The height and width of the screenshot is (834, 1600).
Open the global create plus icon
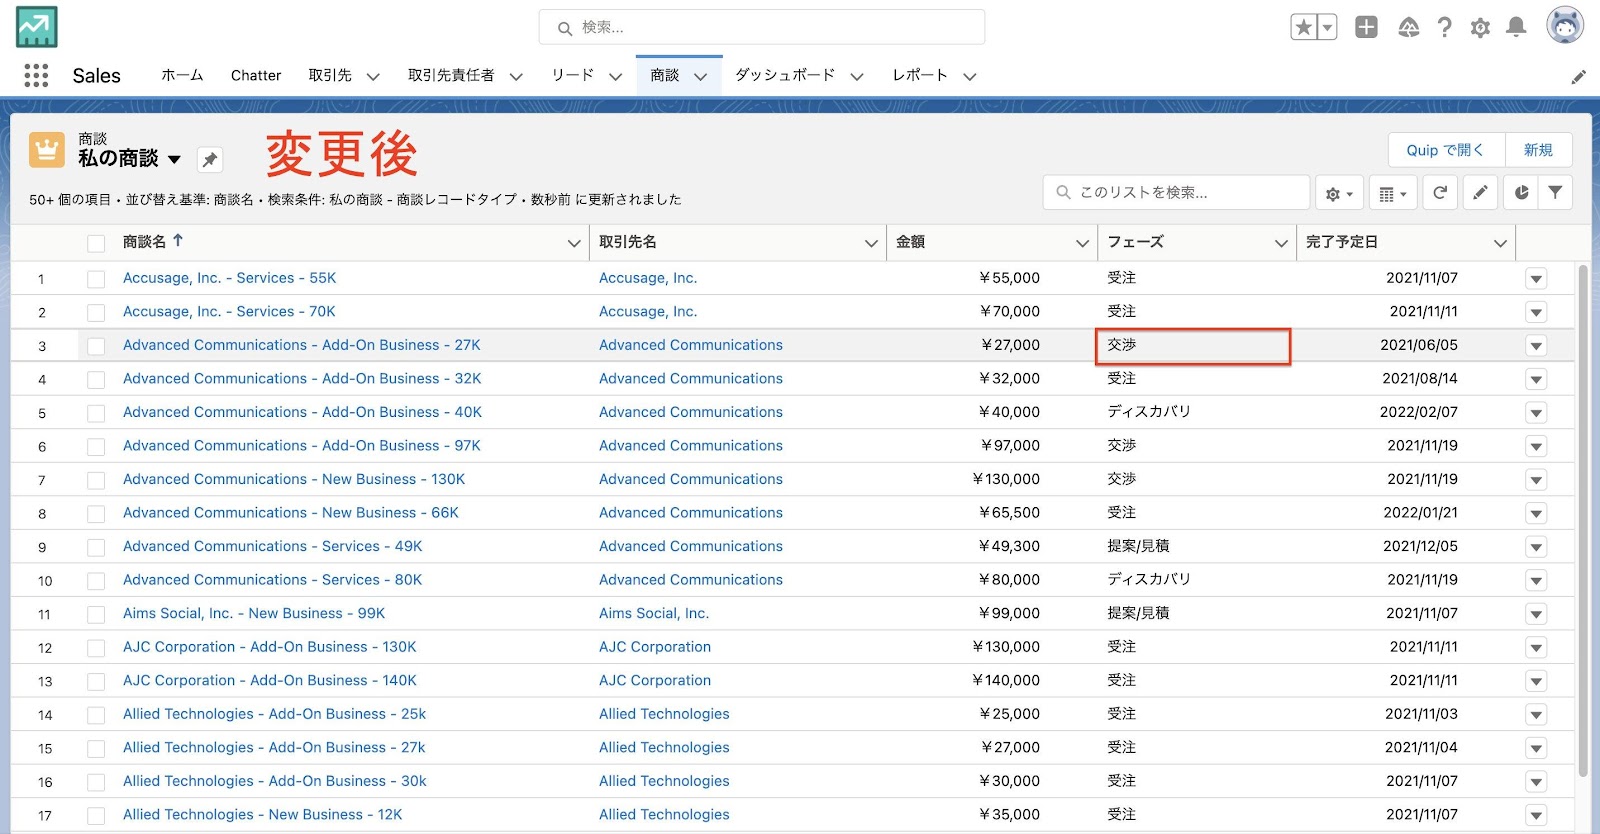1366,27
